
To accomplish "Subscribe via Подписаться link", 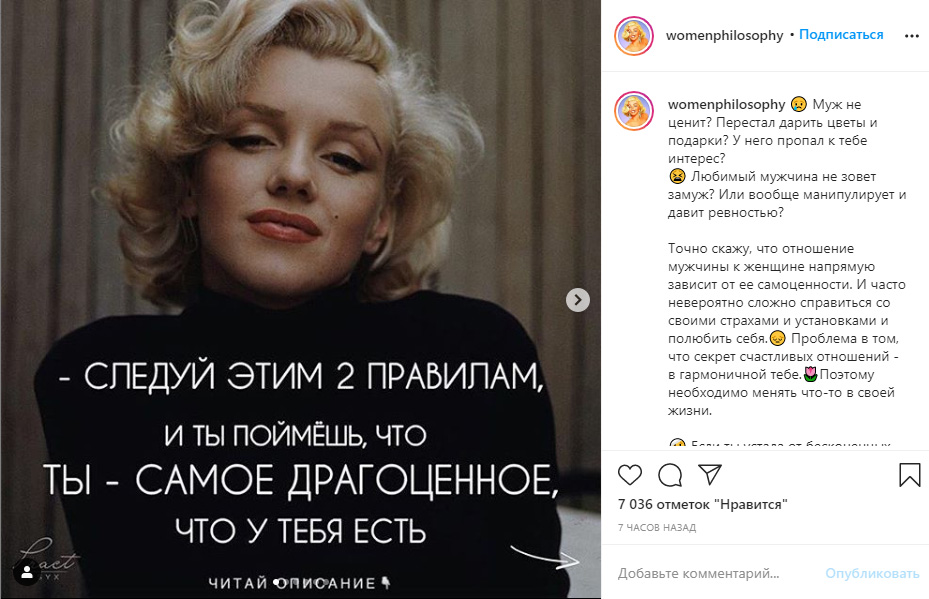I will [841, 35].
